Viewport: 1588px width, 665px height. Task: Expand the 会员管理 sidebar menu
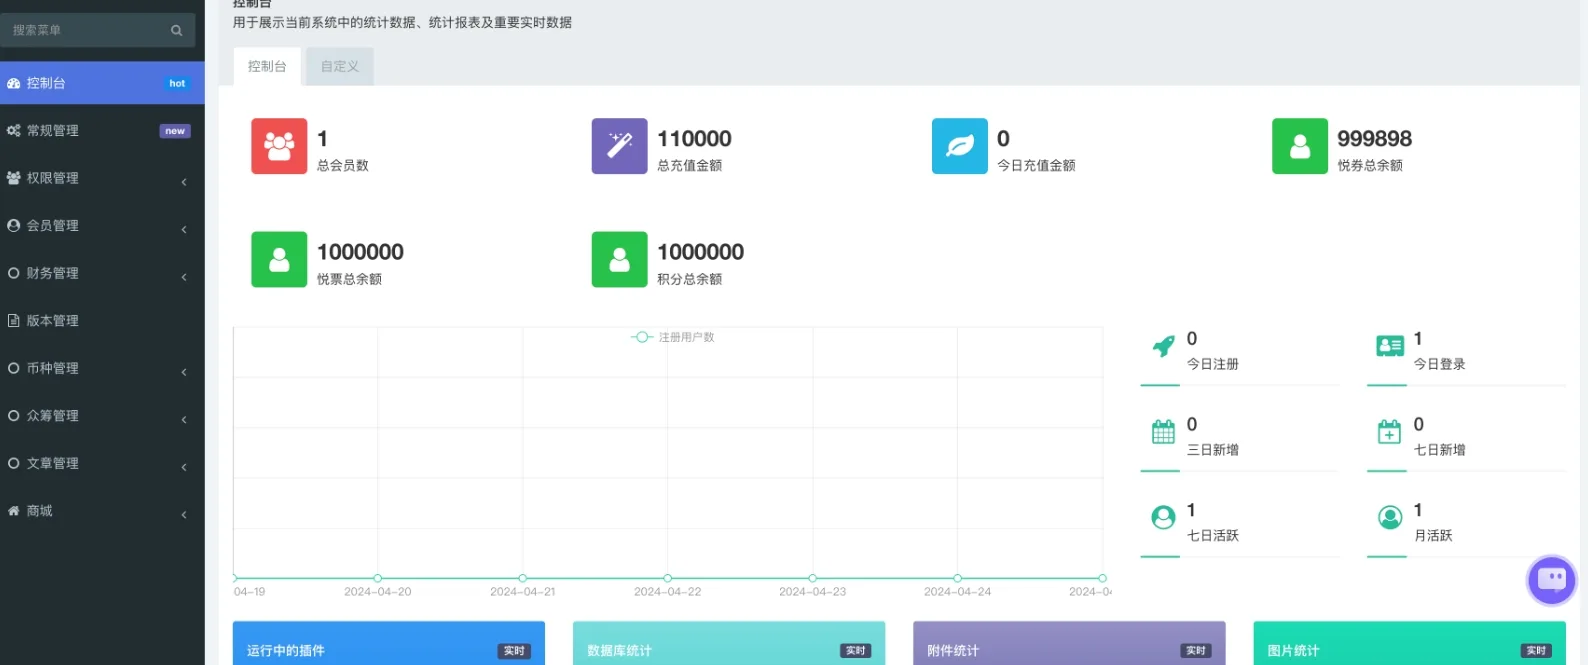(102, 226)
